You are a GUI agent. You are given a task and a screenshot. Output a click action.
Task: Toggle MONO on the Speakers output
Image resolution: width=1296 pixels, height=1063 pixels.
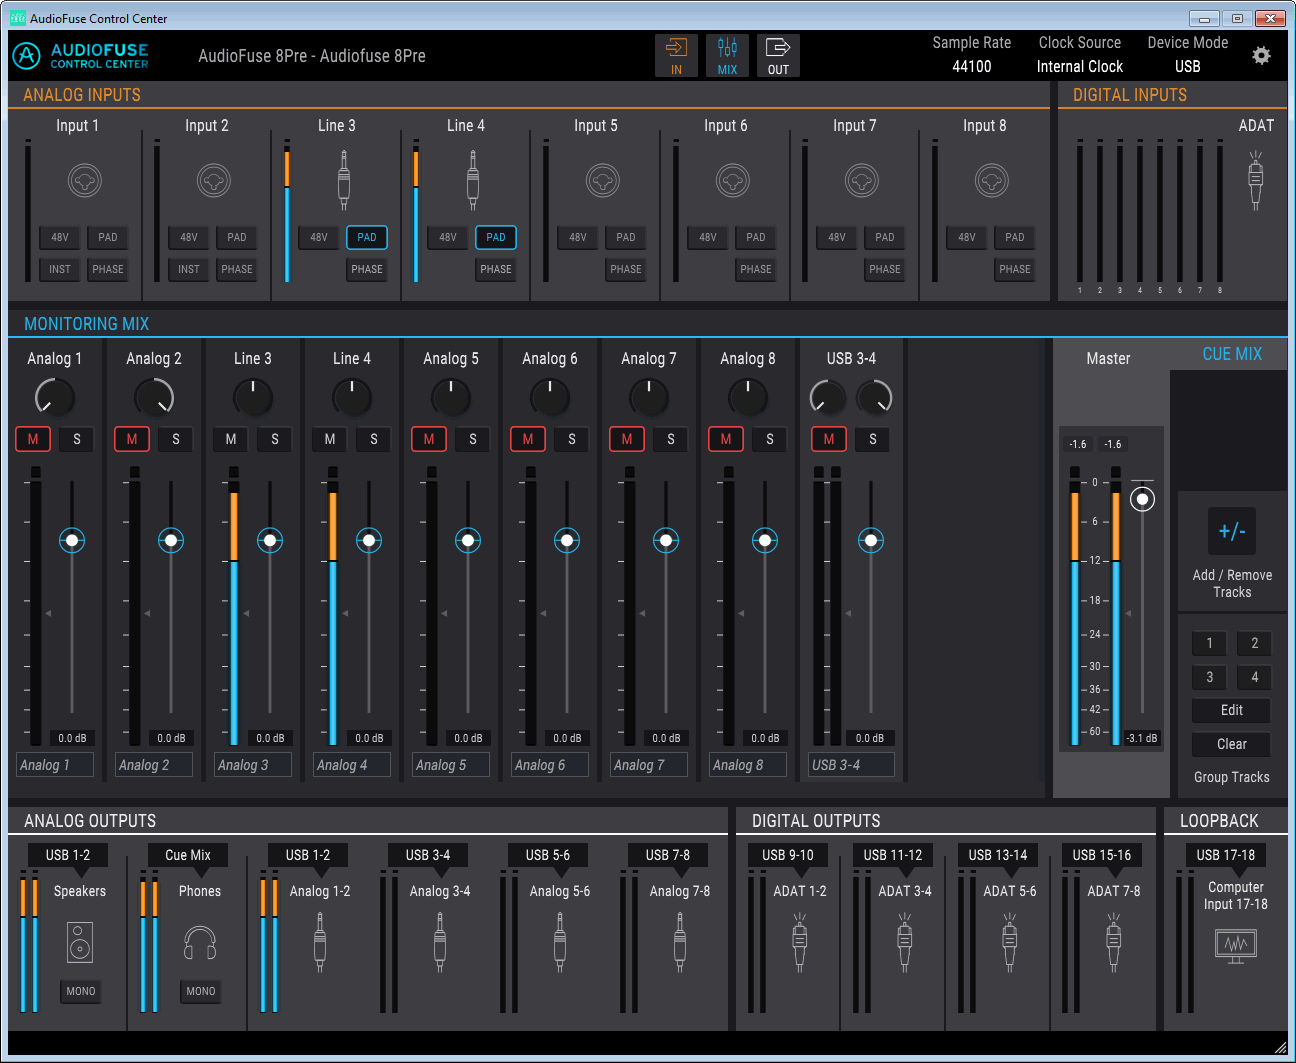81,991
